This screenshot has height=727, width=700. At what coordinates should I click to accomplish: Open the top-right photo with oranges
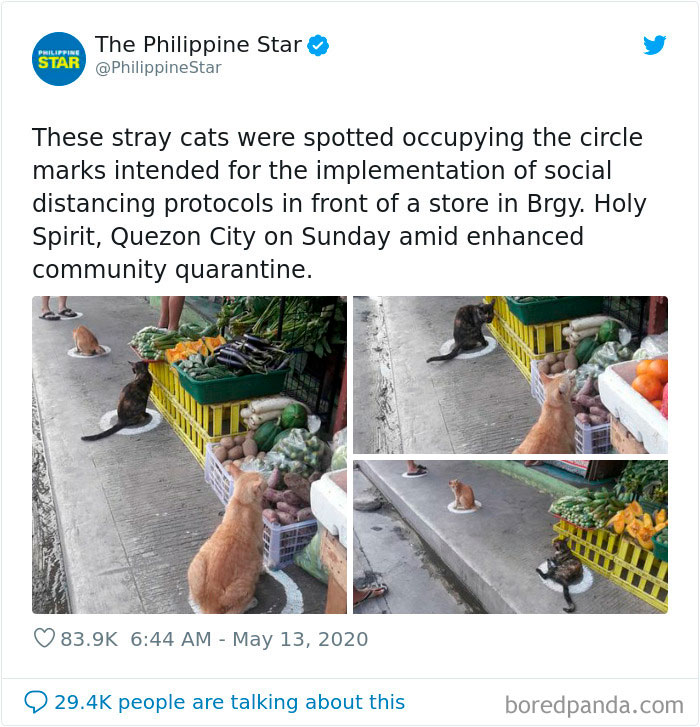tap(510, 375)
